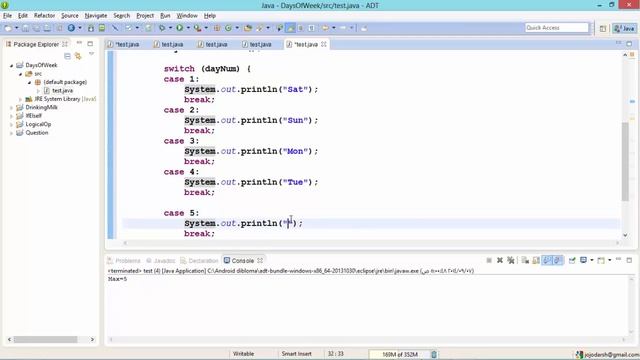Viewport: 640px width, 360px height.
Task: Click the Save All toolbar icon
Action: point(36,28)
